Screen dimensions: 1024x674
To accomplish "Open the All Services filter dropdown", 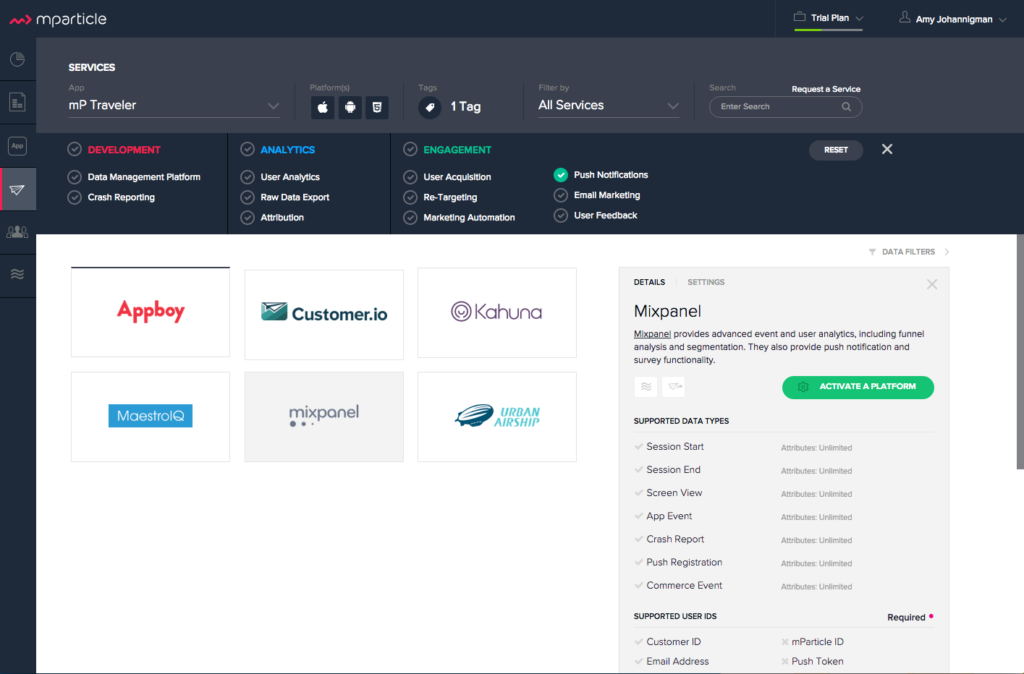I will coord(609,106).
